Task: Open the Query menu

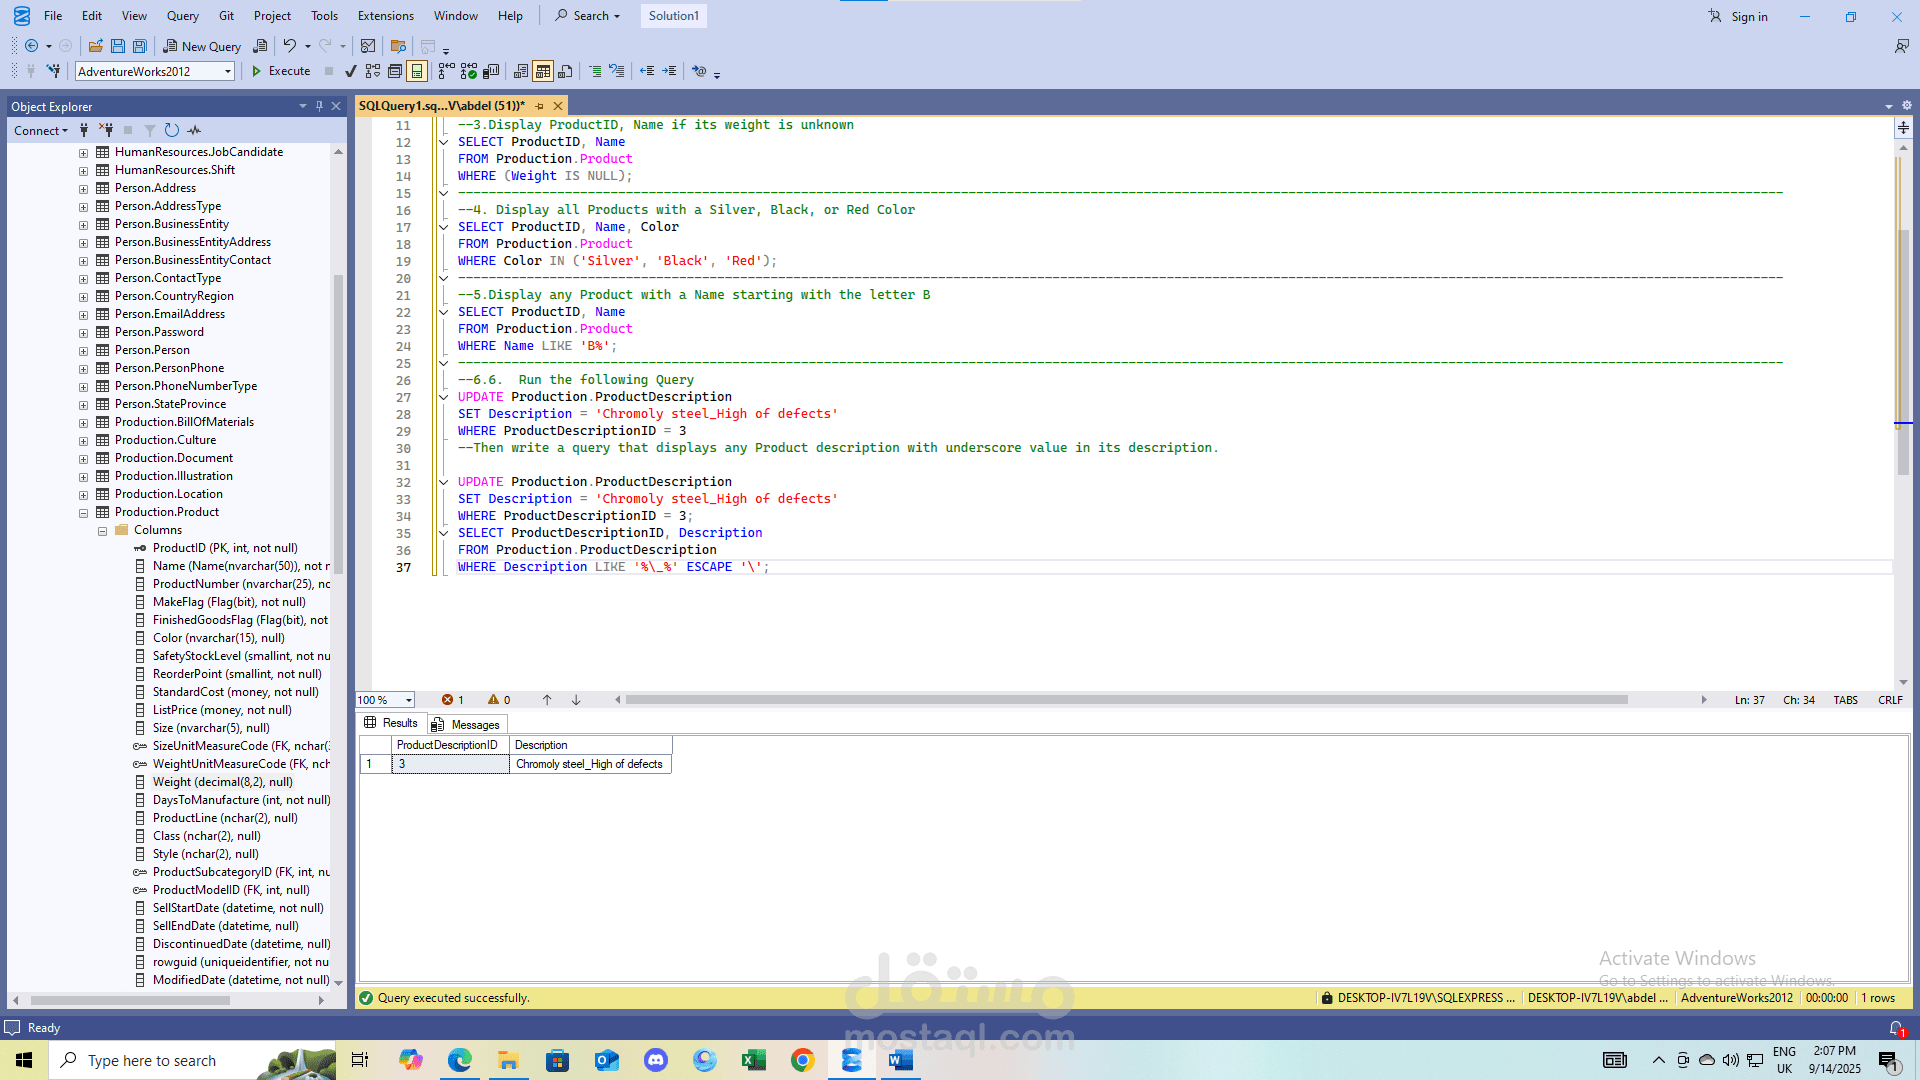Action: [x=182, y=16]
